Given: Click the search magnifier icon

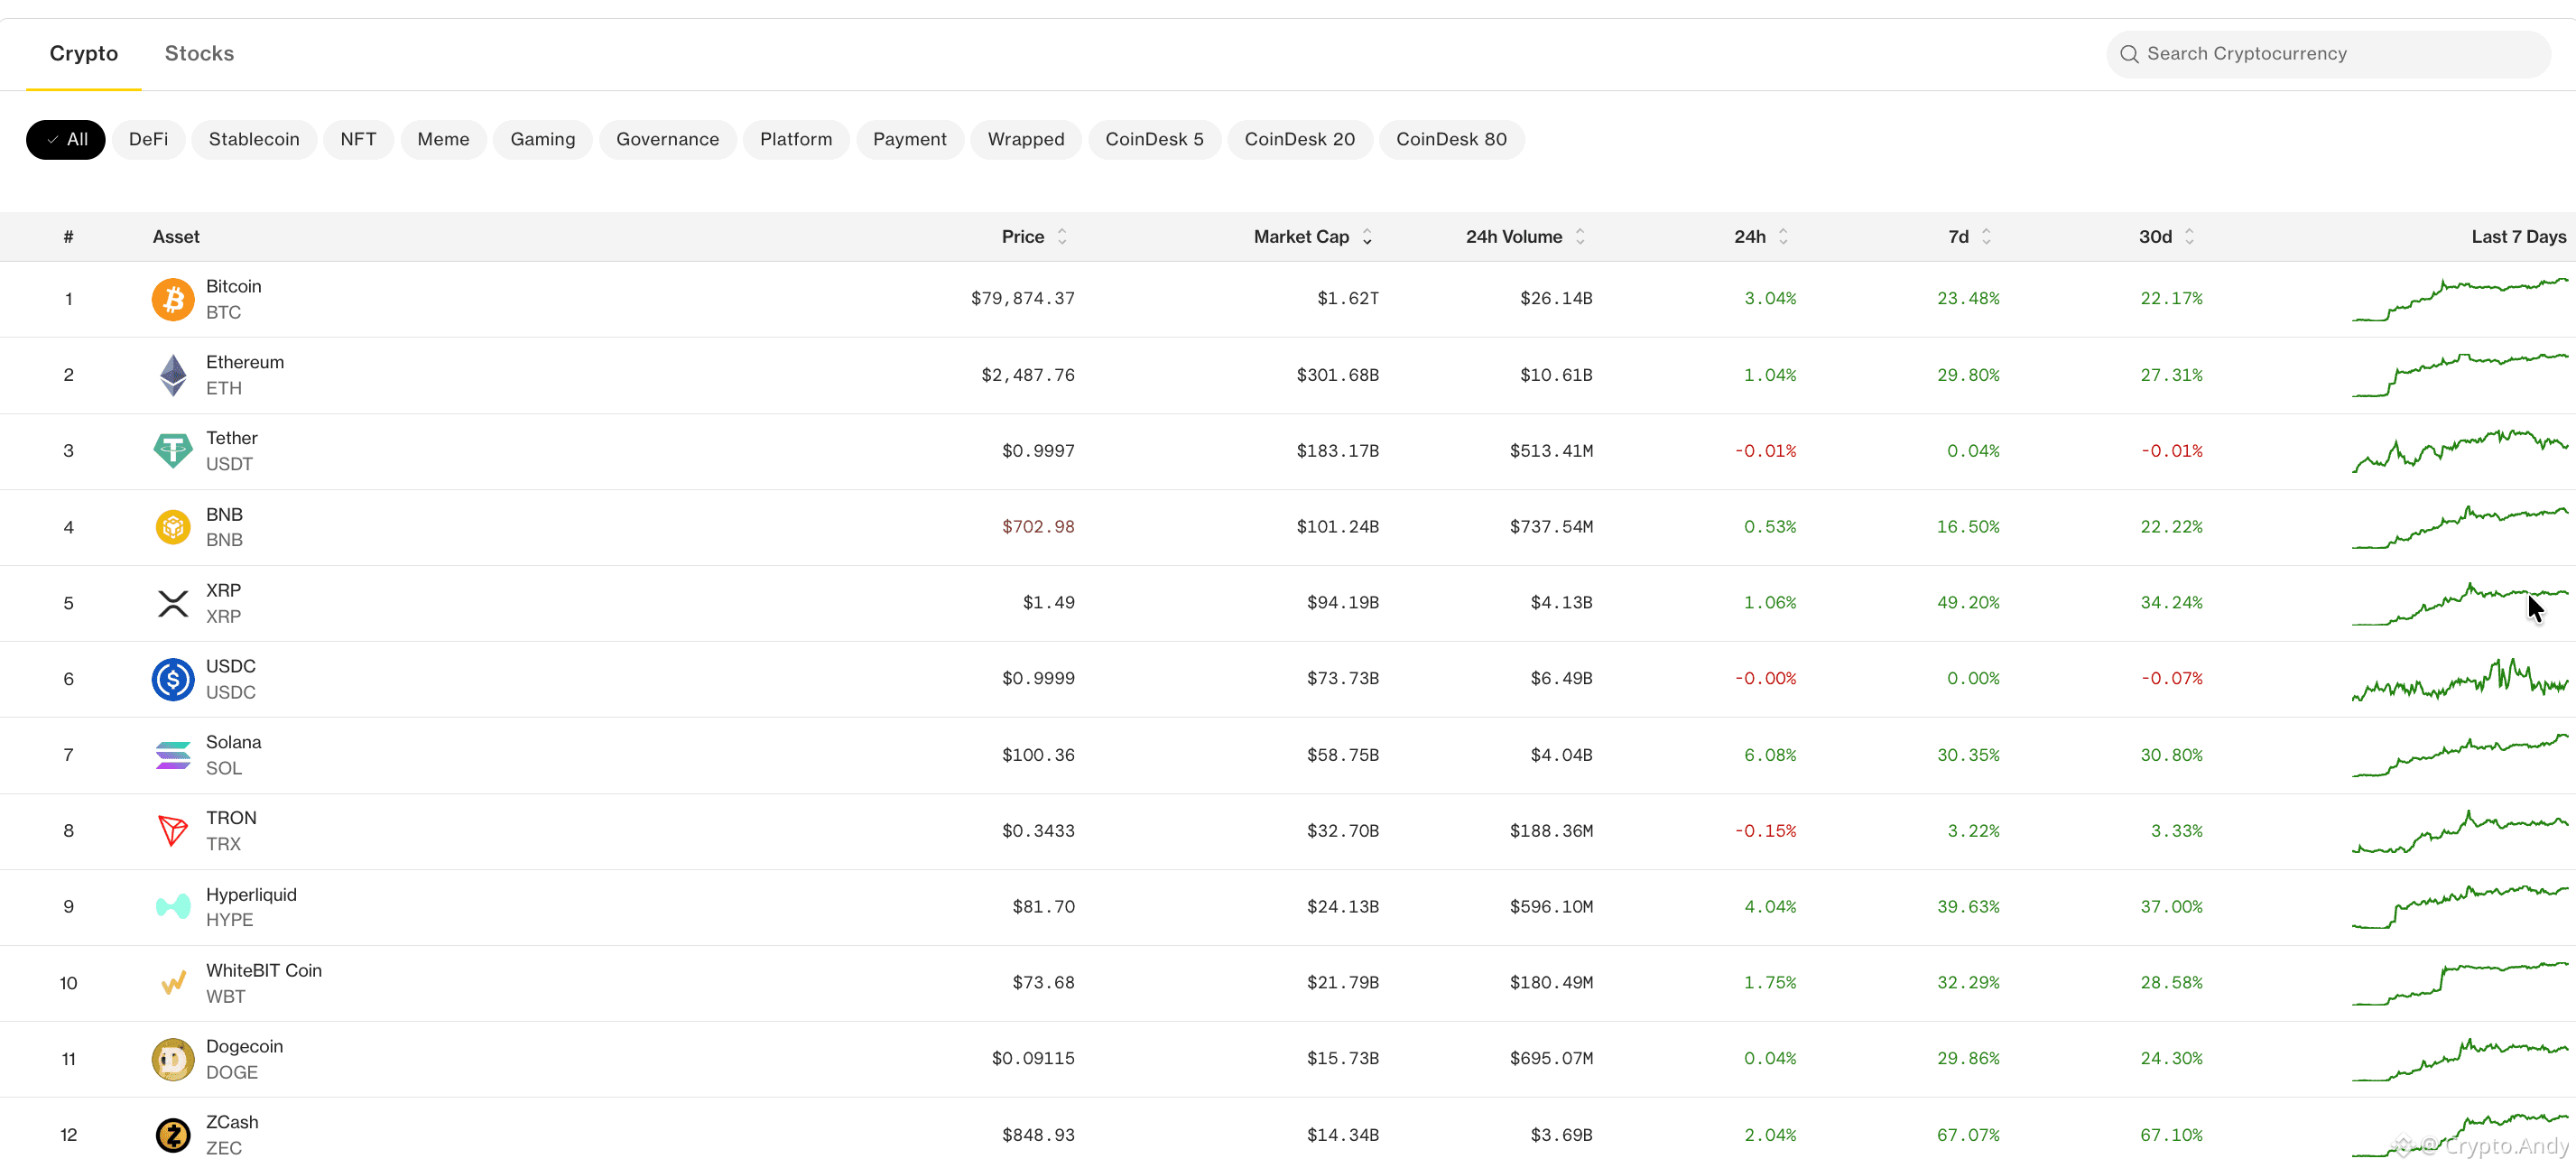Looking at the screenshot, I should tap(2129, 54).
